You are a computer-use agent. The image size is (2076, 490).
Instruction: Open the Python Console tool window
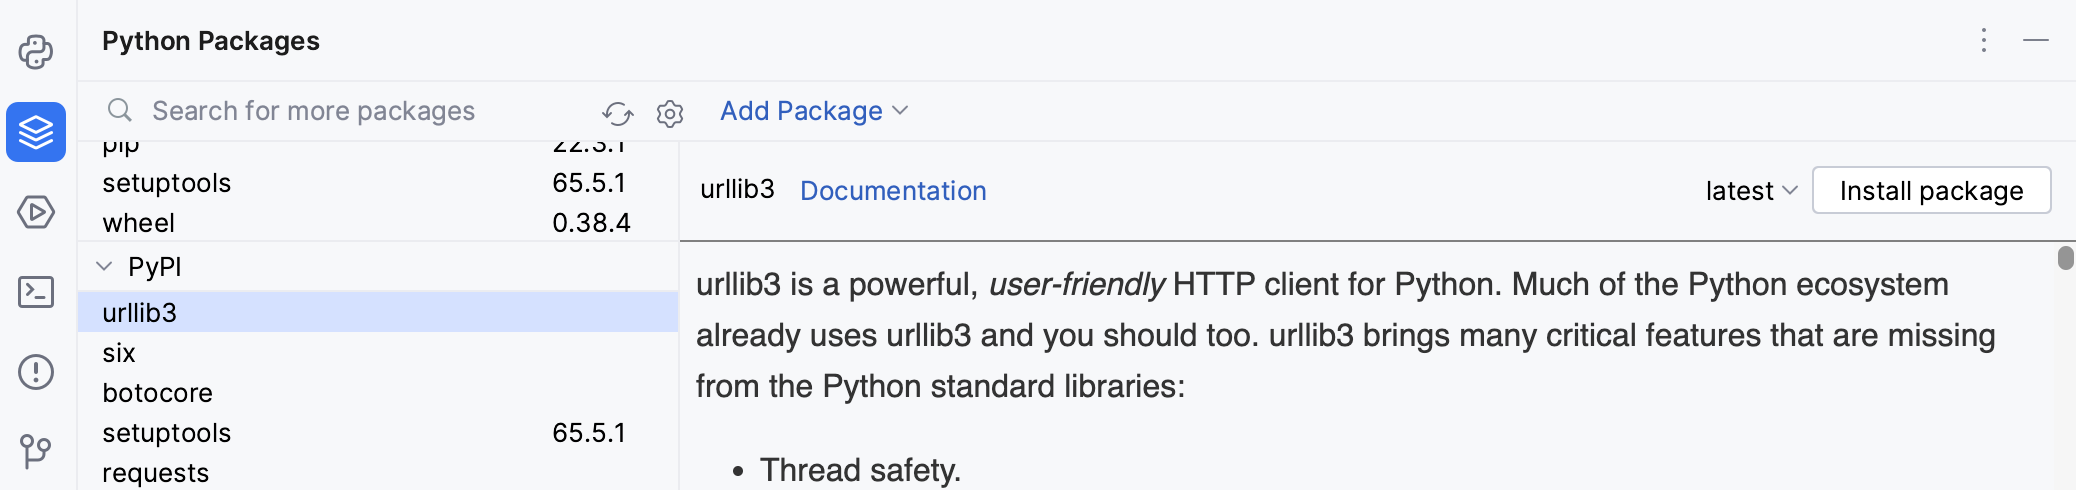pyautogui.click(x=36, y=52)
